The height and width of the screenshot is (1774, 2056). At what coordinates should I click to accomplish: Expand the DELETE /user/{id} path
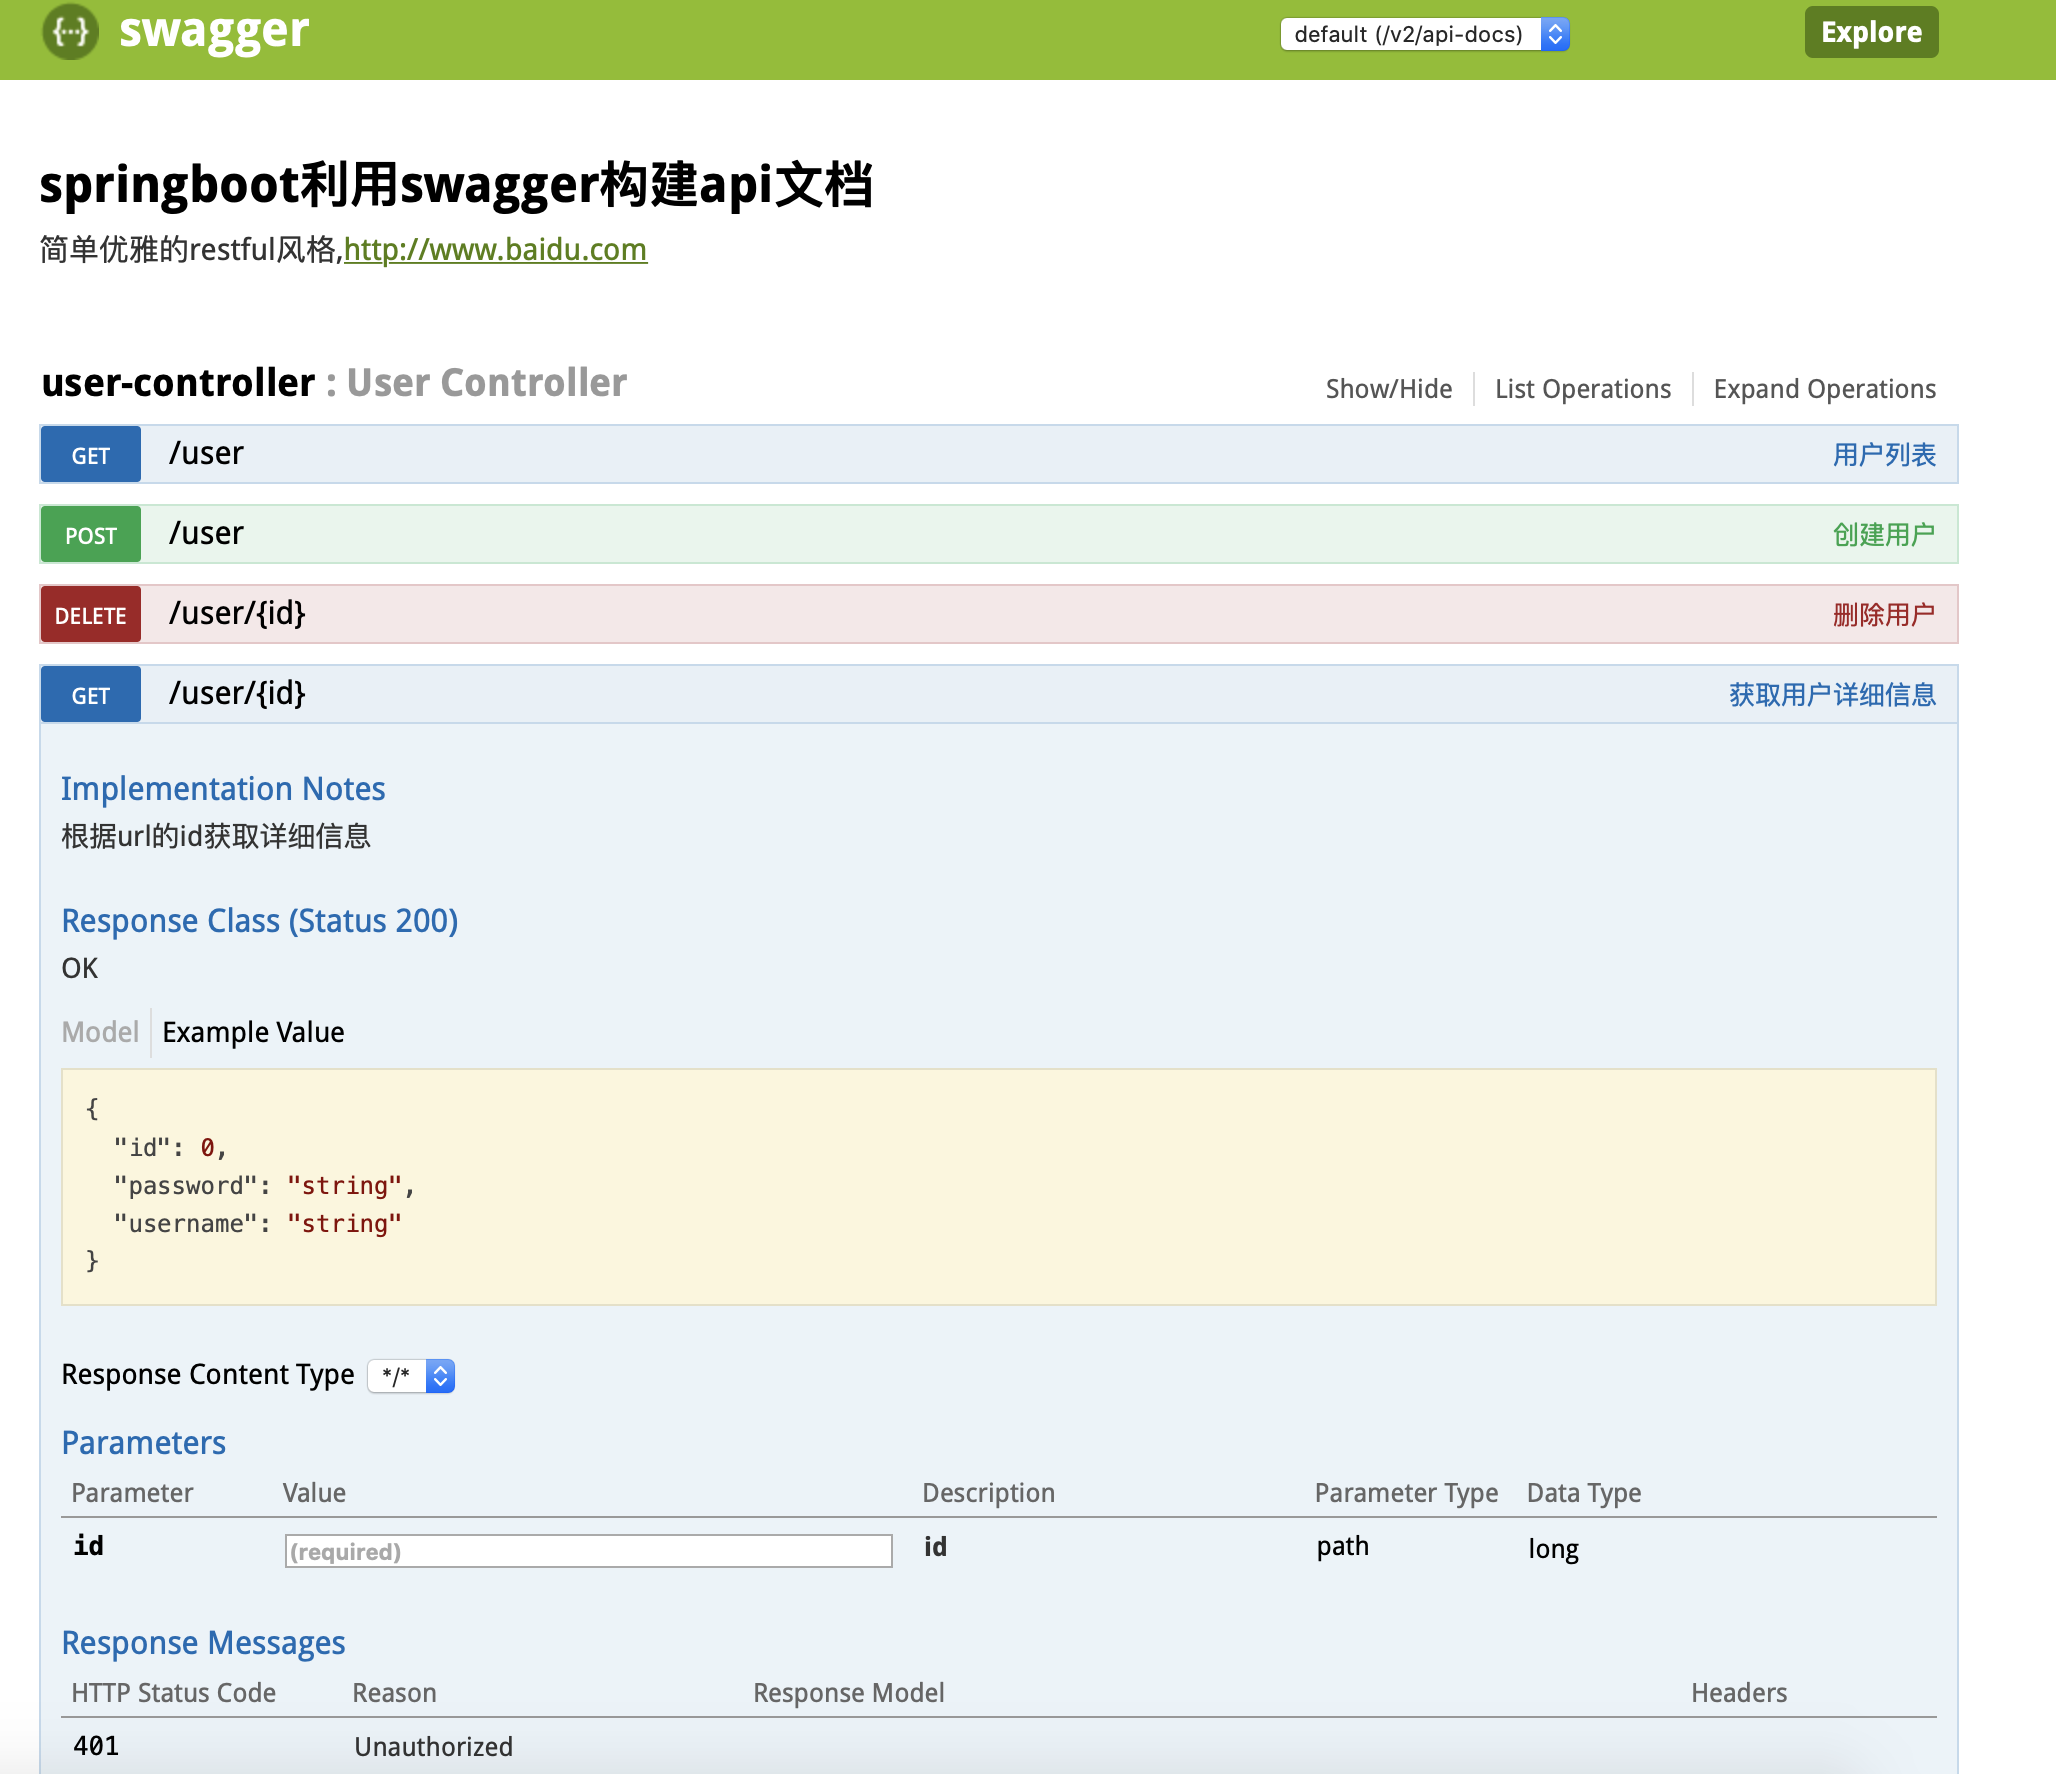pyautogui.click(x=237, y=614)
